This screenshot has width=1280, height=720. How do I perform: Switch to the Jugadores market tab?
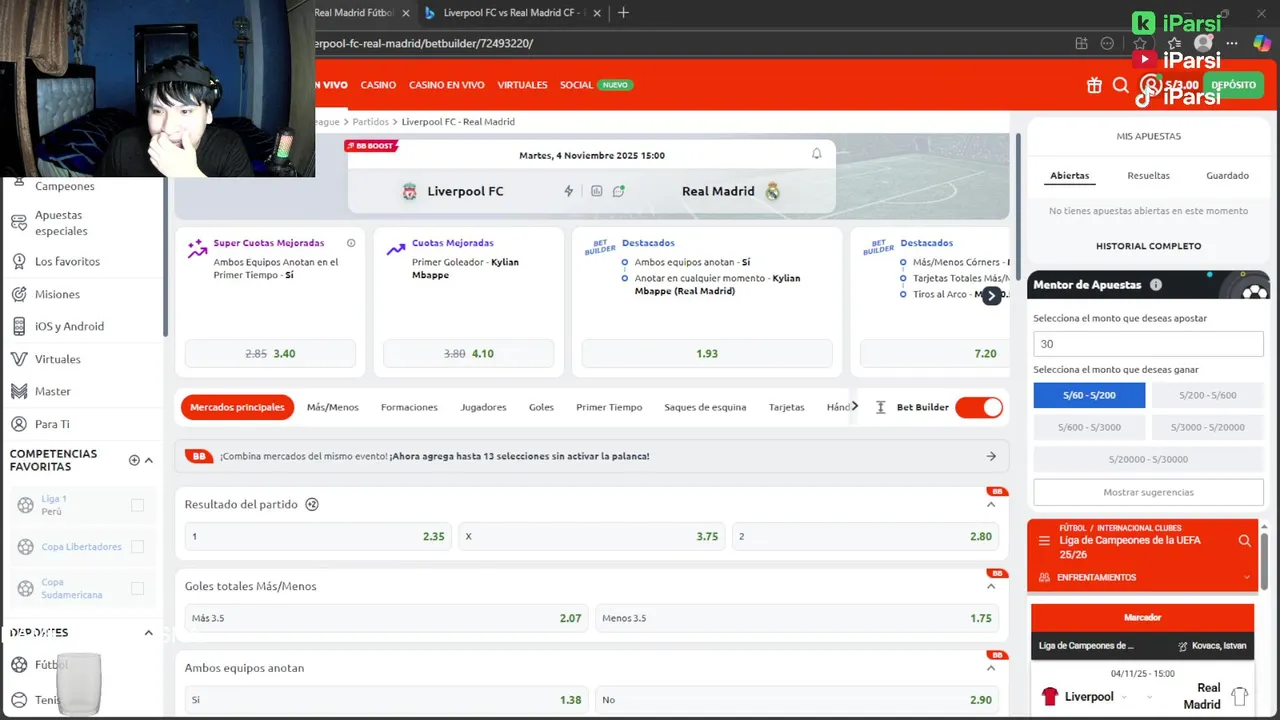483,407
